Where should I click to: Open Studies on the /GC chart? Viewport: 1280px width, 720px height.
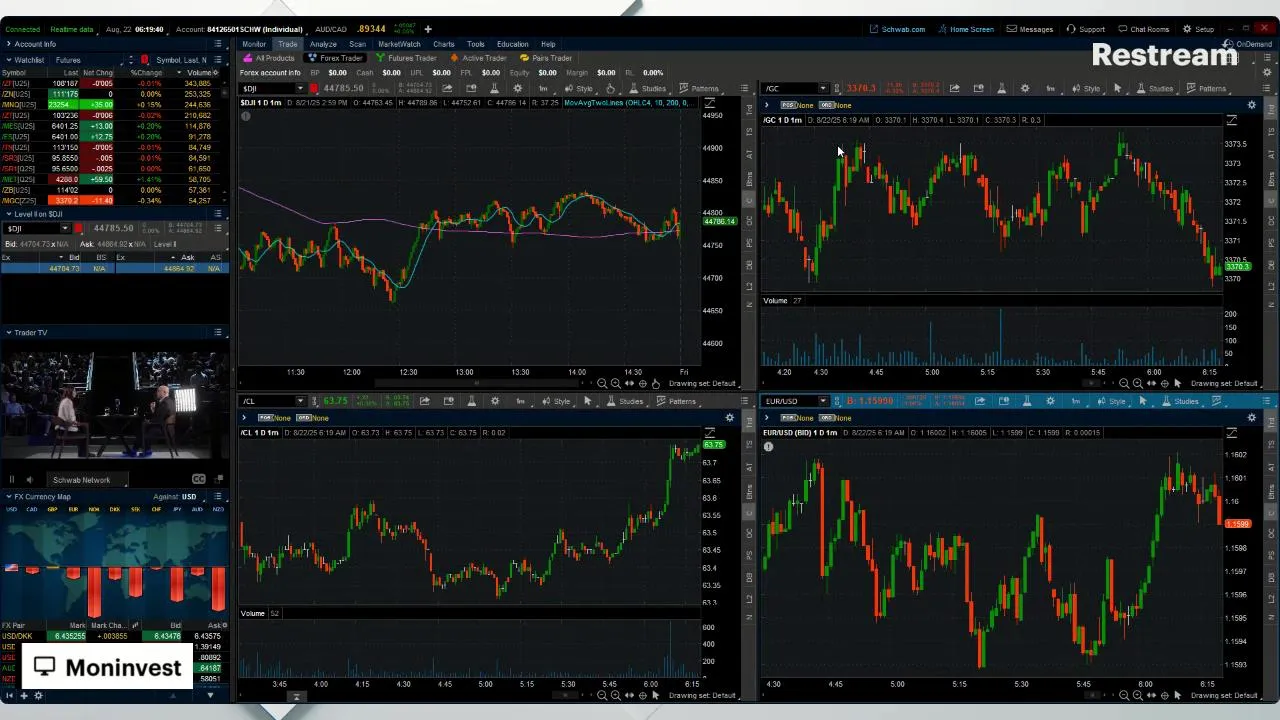[1156, 88]
